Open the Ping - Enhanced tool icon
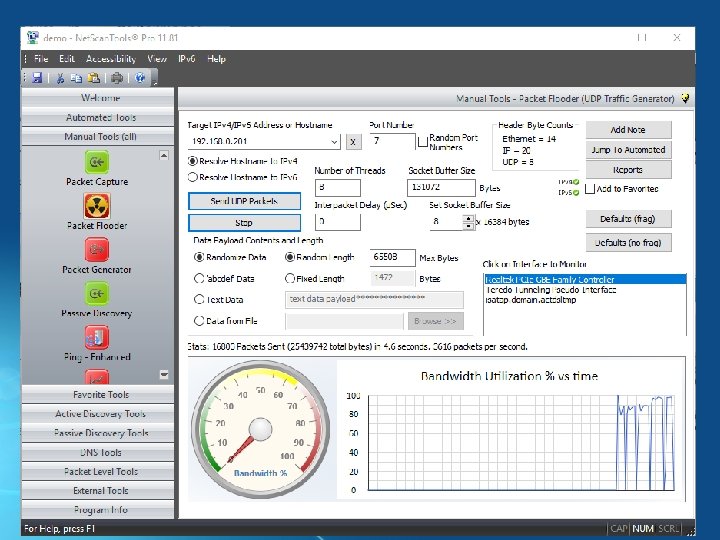This screenshot has width=720, height=540. [x=97, y=336]
